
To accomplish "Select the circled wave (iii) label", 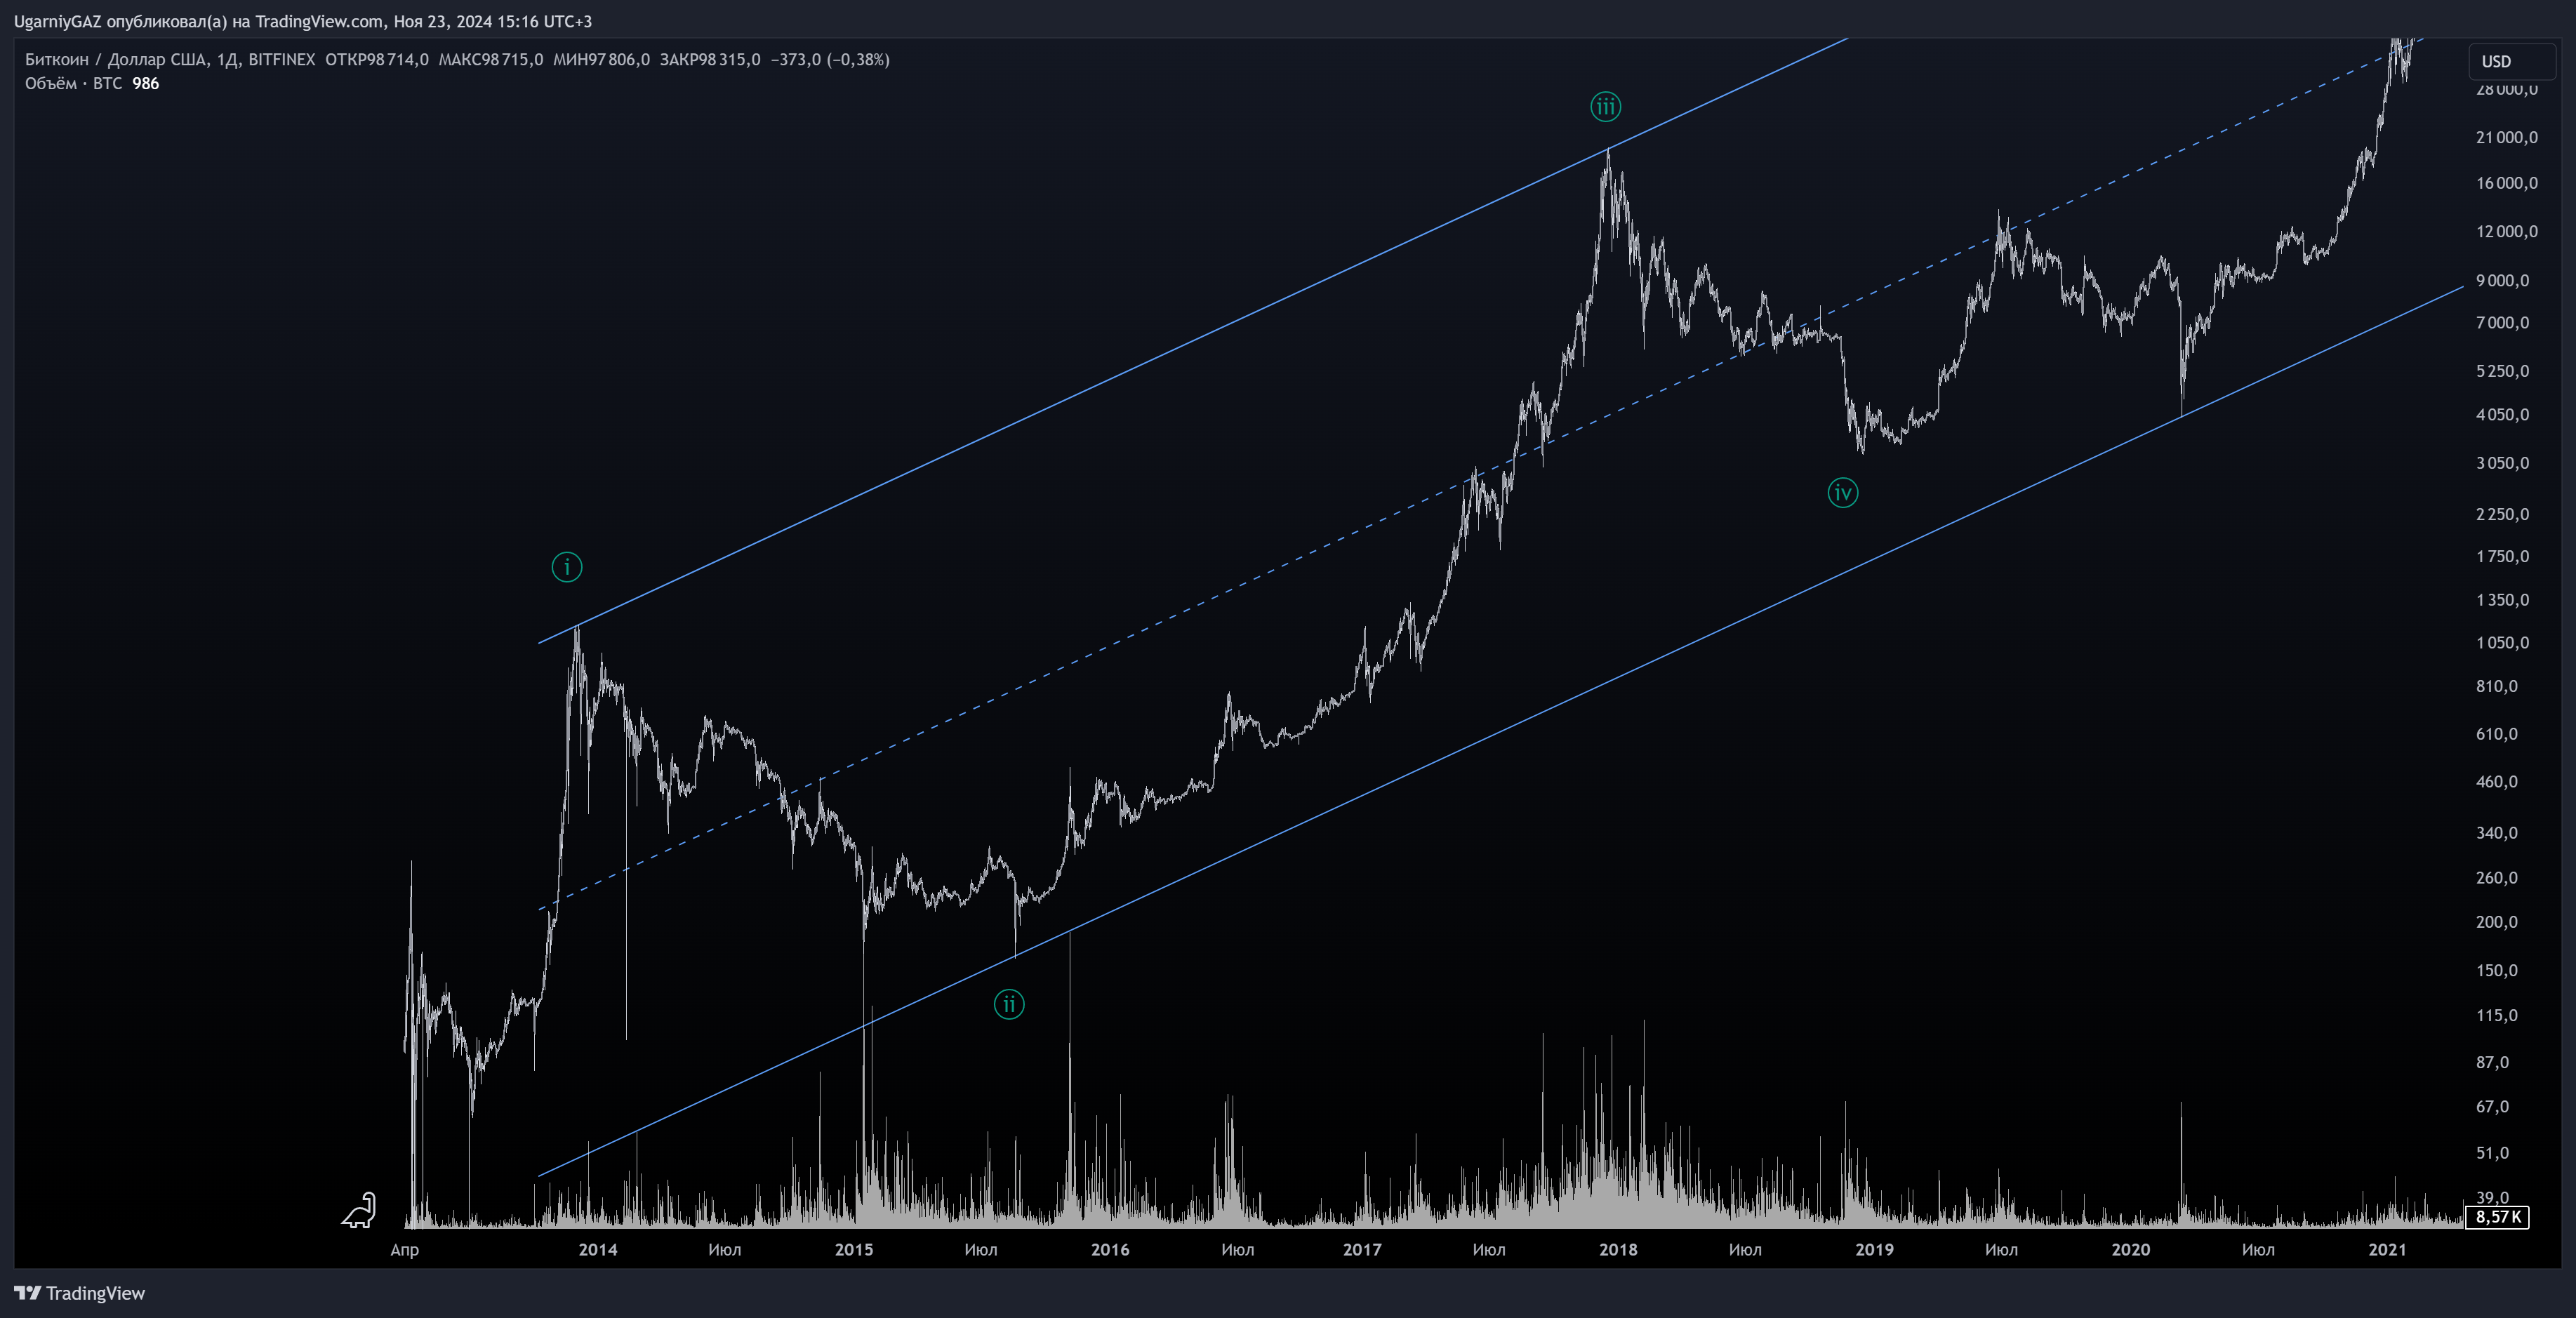I will point(1606,107).
